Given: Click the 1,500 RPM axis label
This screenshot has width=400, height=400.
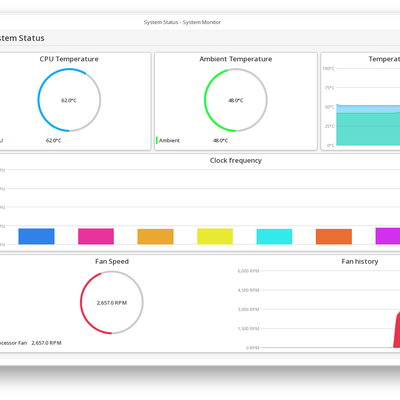Looking at the screenshot, I should (248, 329).
